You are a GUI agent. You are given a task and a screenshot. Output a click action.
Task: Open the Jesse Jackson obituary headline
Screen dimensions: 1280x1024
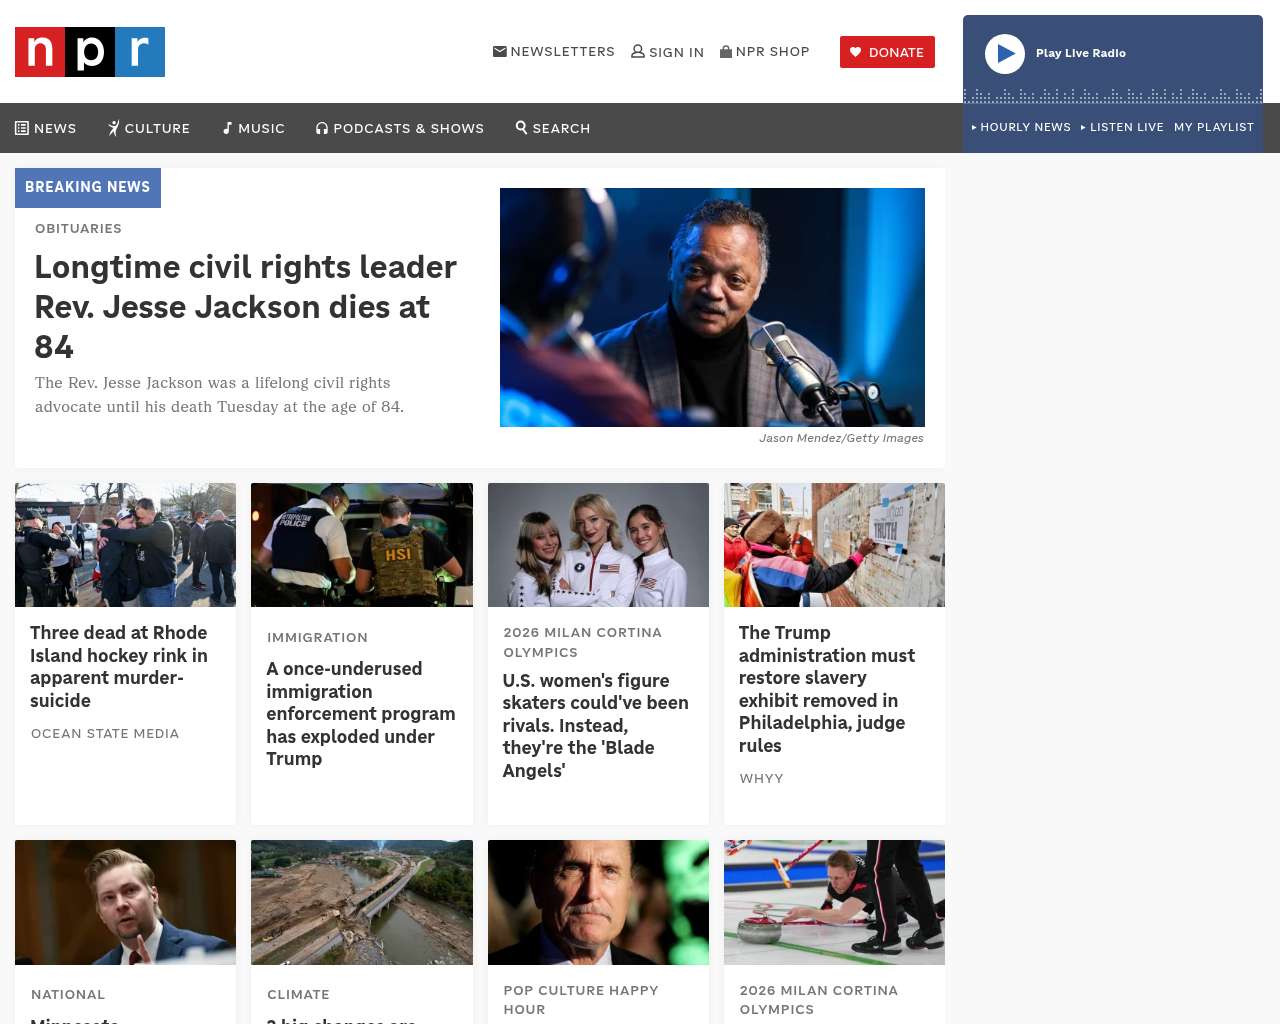coord(246,307)
